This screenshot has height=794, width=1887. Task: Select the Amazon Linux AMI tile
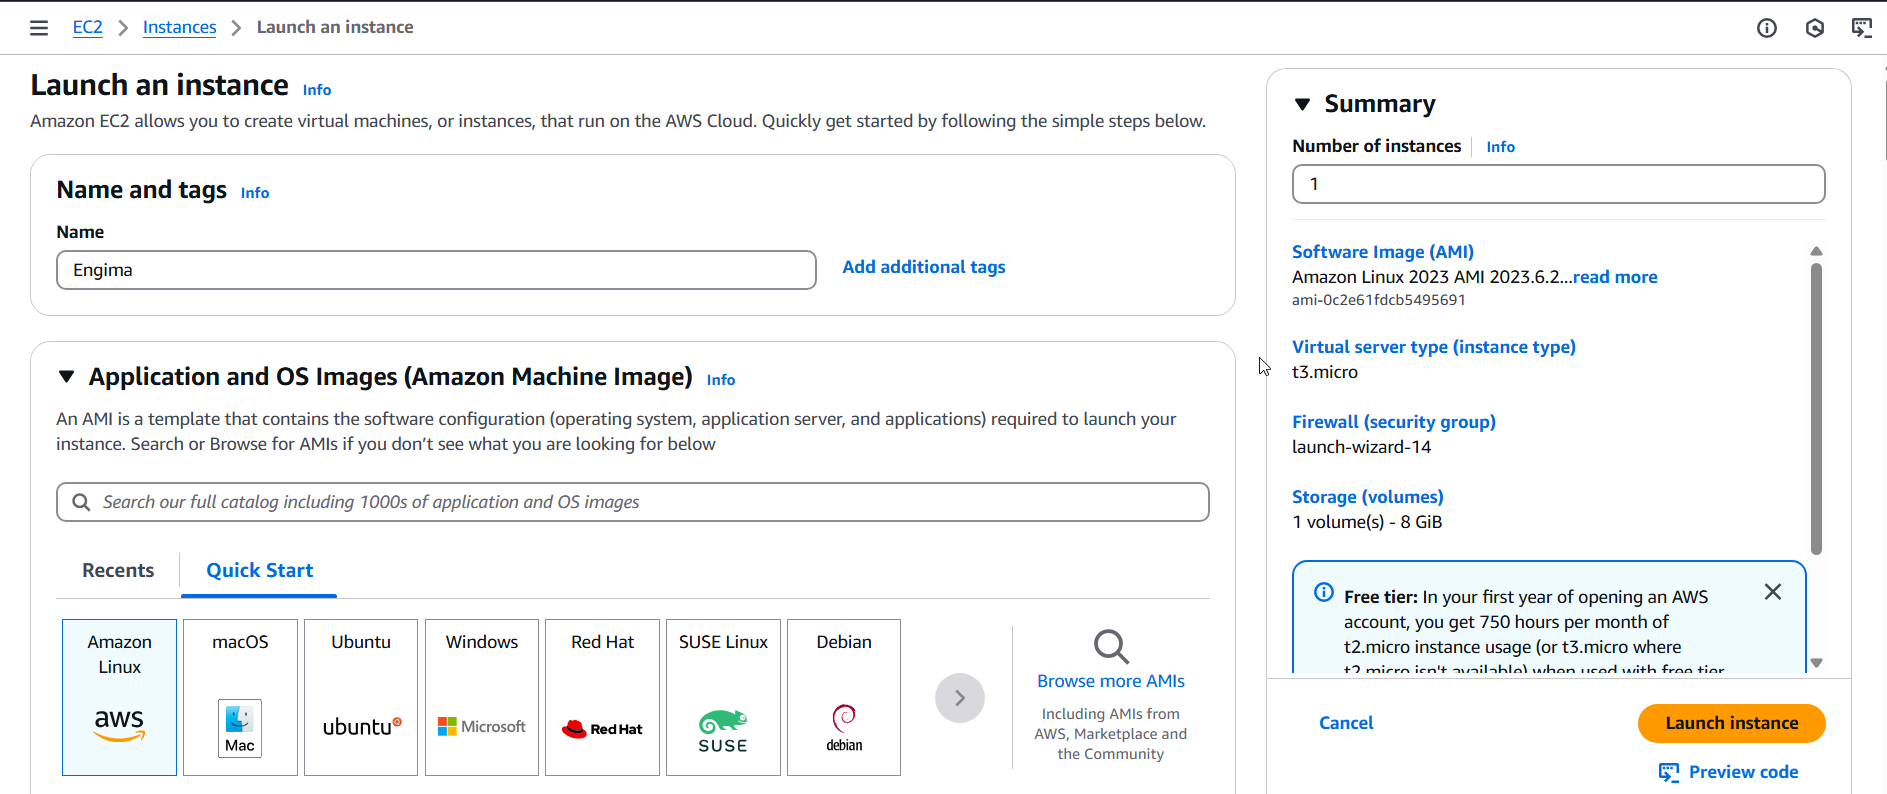(119, 697)
